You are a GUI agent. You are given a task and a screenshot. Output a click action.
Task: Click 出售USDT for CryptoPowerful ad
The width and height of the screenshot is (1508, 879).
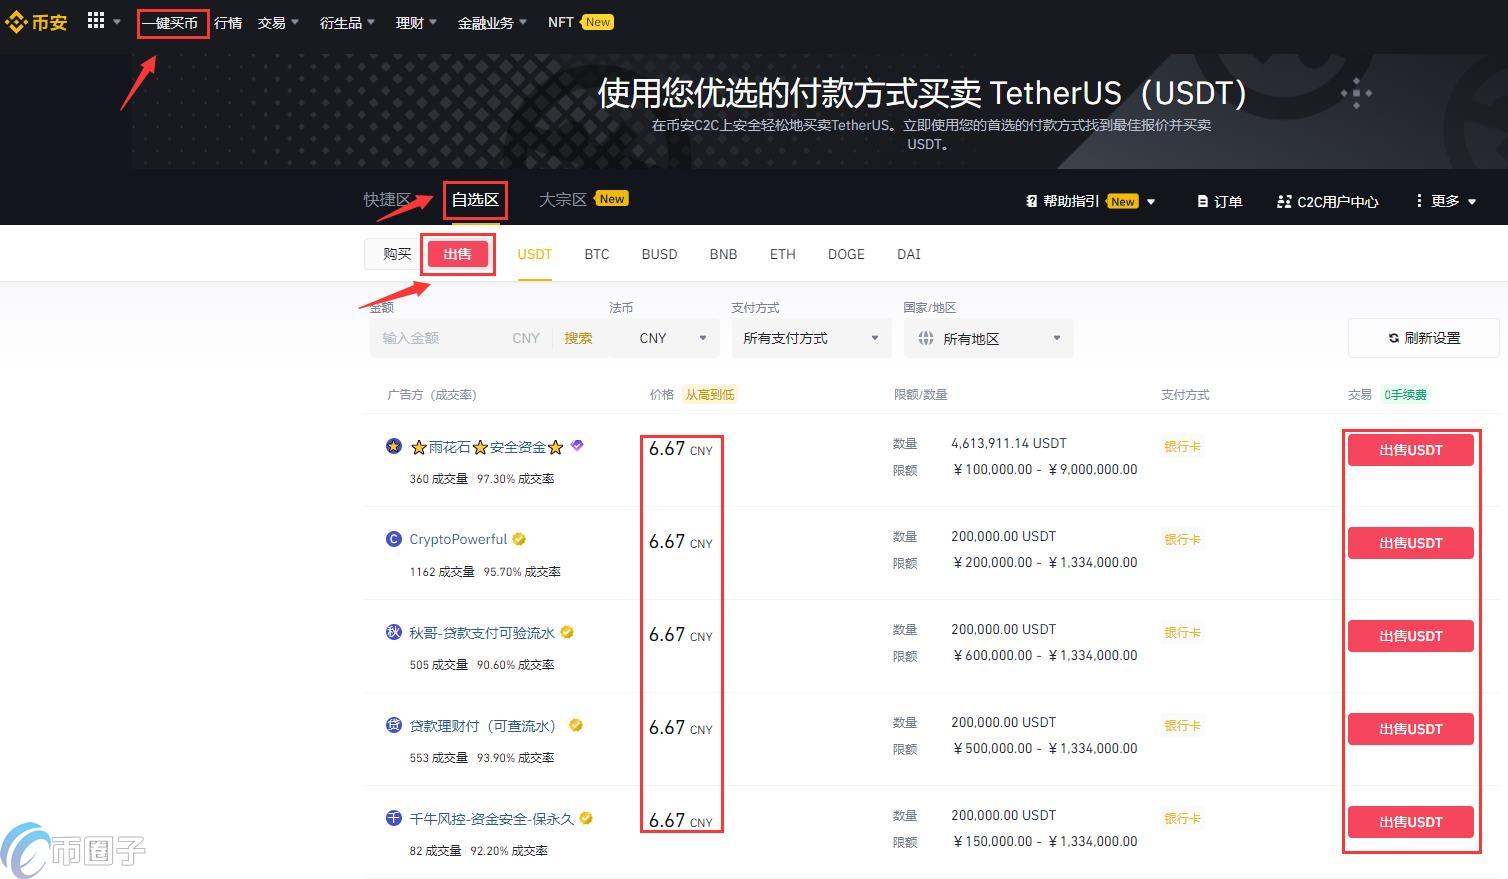tap(1410, 543)
